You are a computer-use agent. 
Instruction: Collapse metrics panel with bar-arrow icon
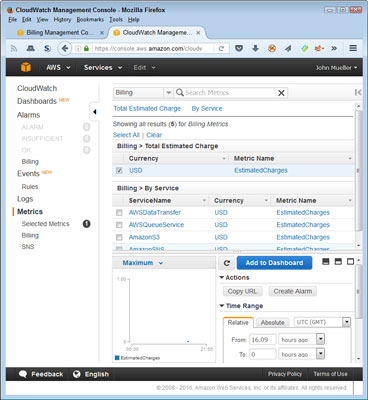358,92
